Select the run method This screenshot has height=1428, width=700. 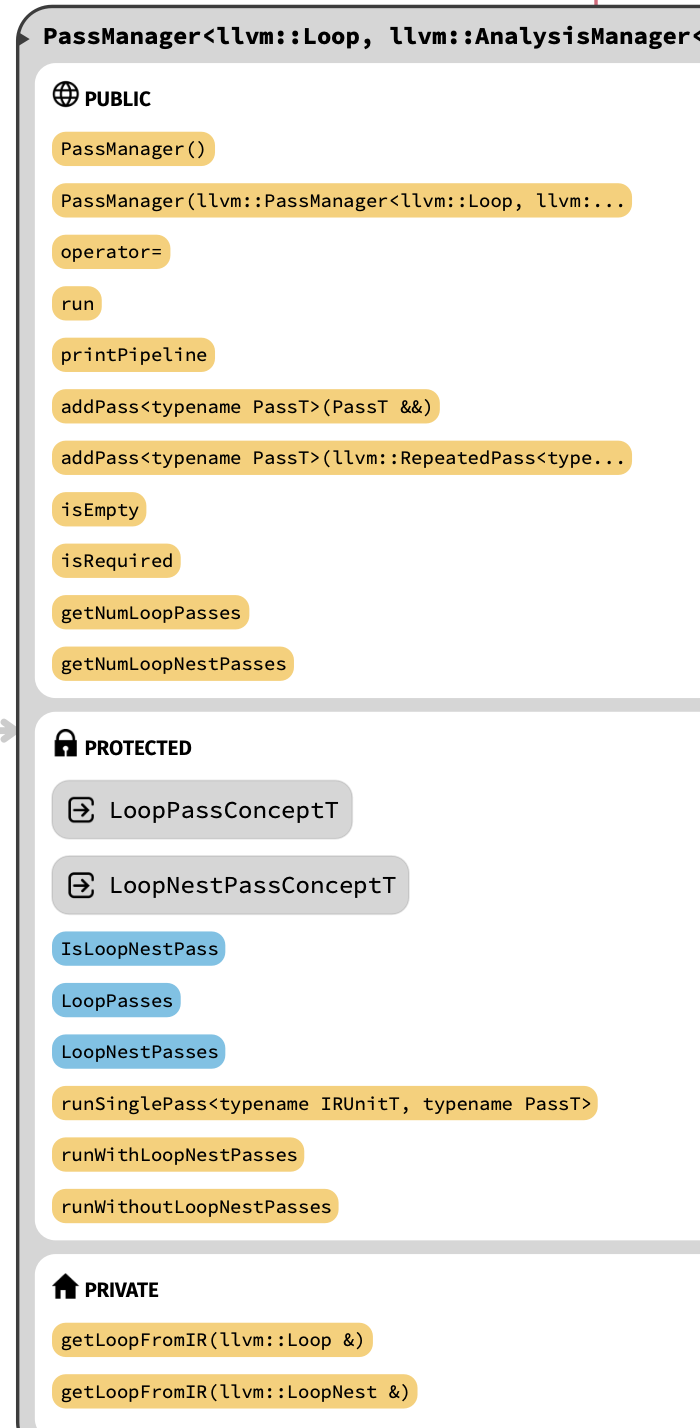tap(77, 304)
